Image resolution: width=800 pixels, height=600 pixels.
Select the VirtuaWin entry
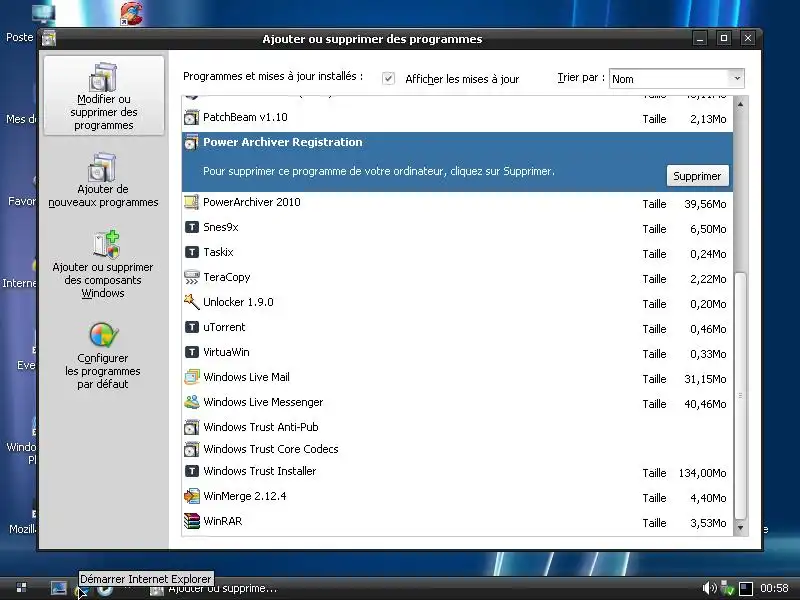coord(457,353)
